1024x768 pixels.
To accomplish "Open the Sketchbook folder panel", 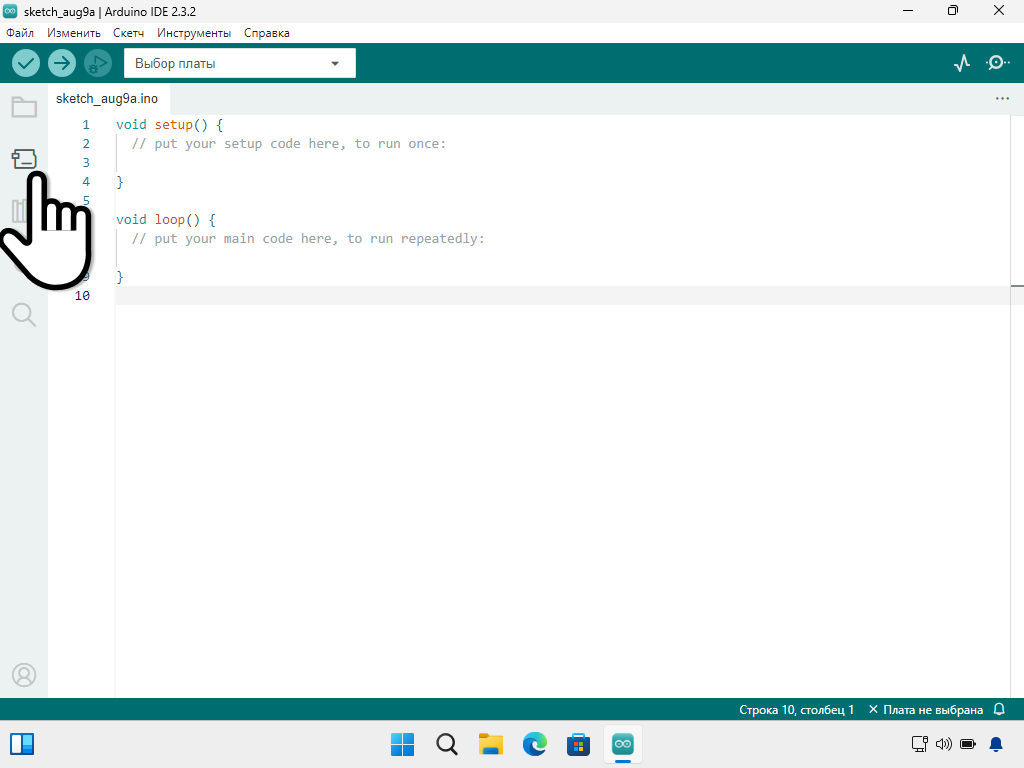I will point(24,106).
